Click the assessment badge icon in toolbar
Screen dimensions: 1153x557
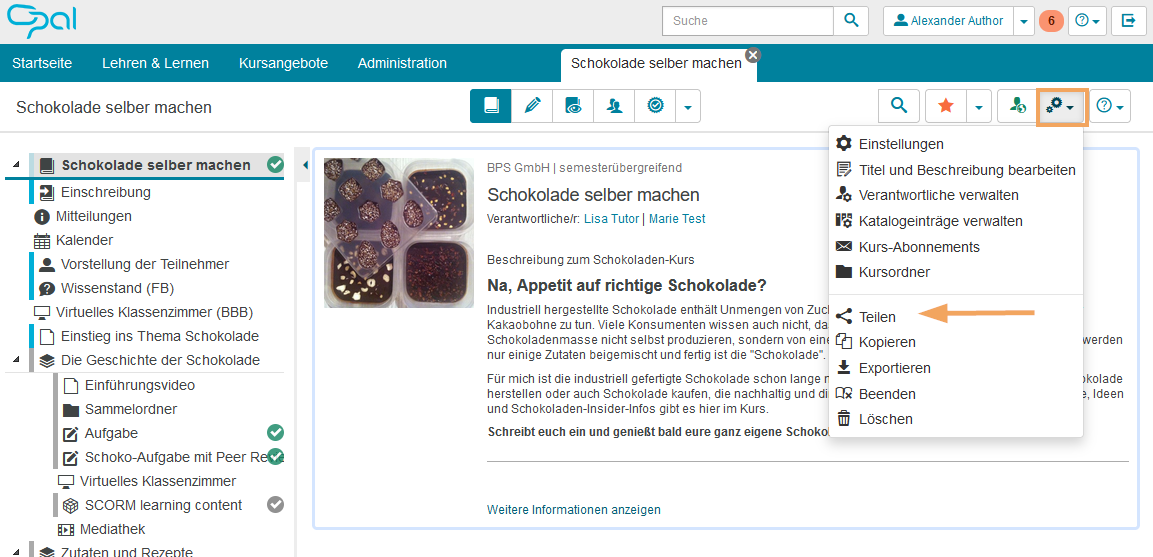655,106
